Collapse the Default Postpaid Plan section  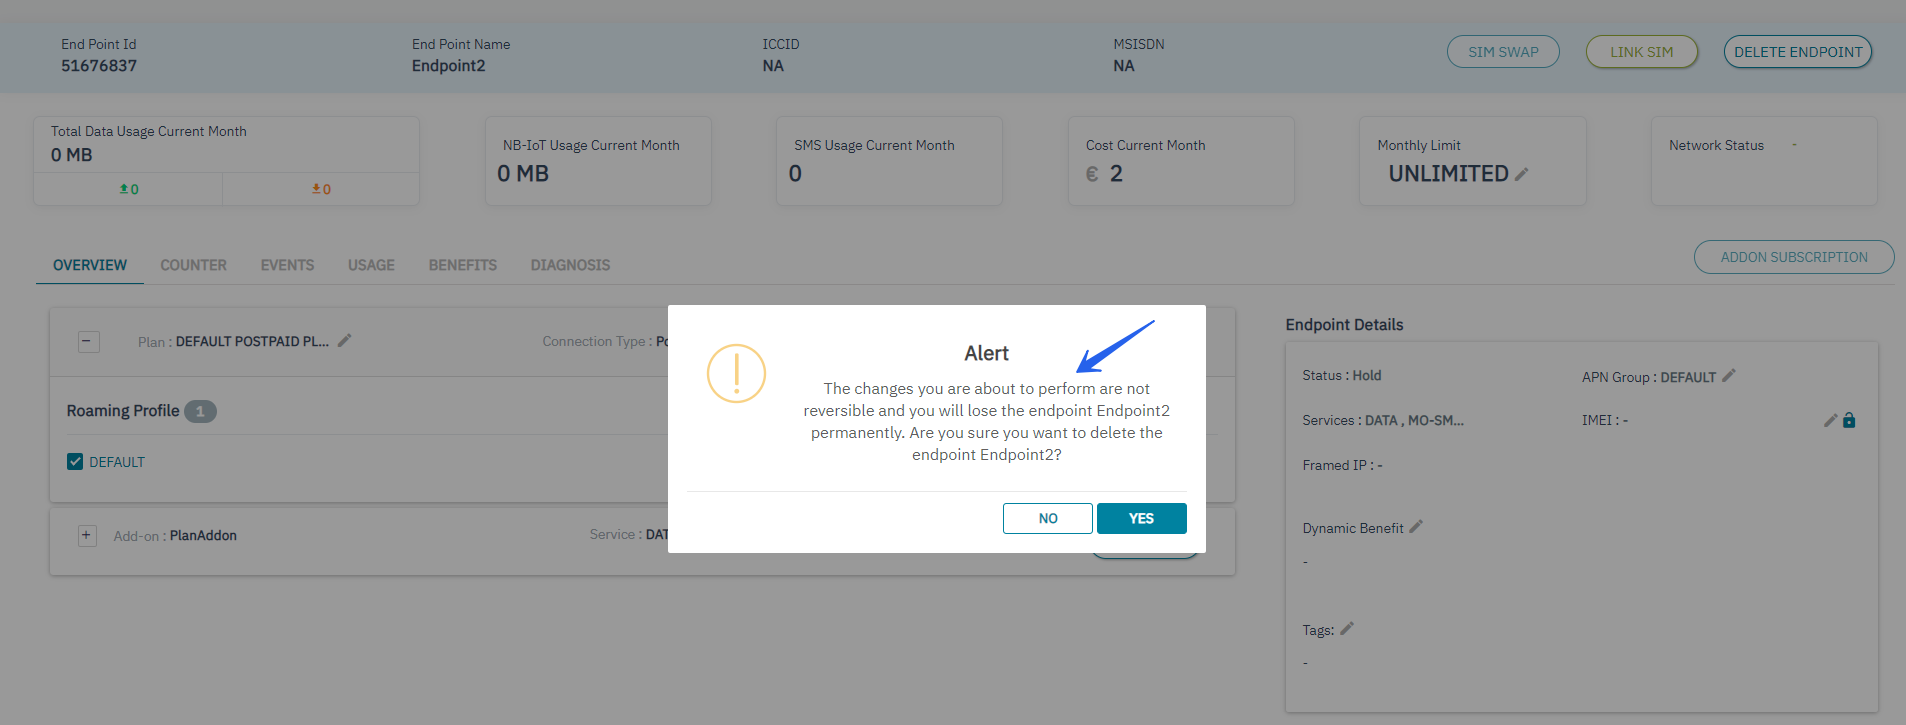tap(88, 341)
